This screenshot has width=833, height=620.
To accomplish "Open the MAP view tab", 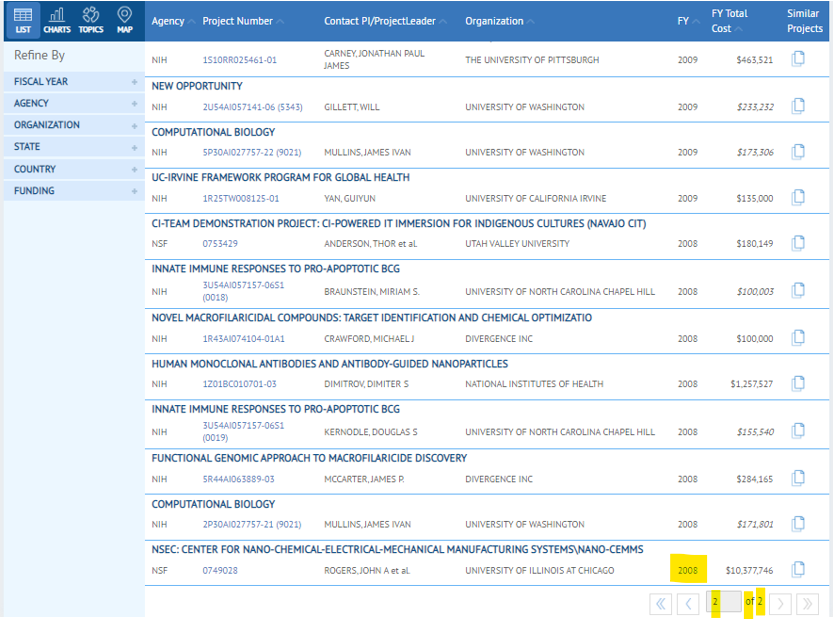I will tap(125, 21).
